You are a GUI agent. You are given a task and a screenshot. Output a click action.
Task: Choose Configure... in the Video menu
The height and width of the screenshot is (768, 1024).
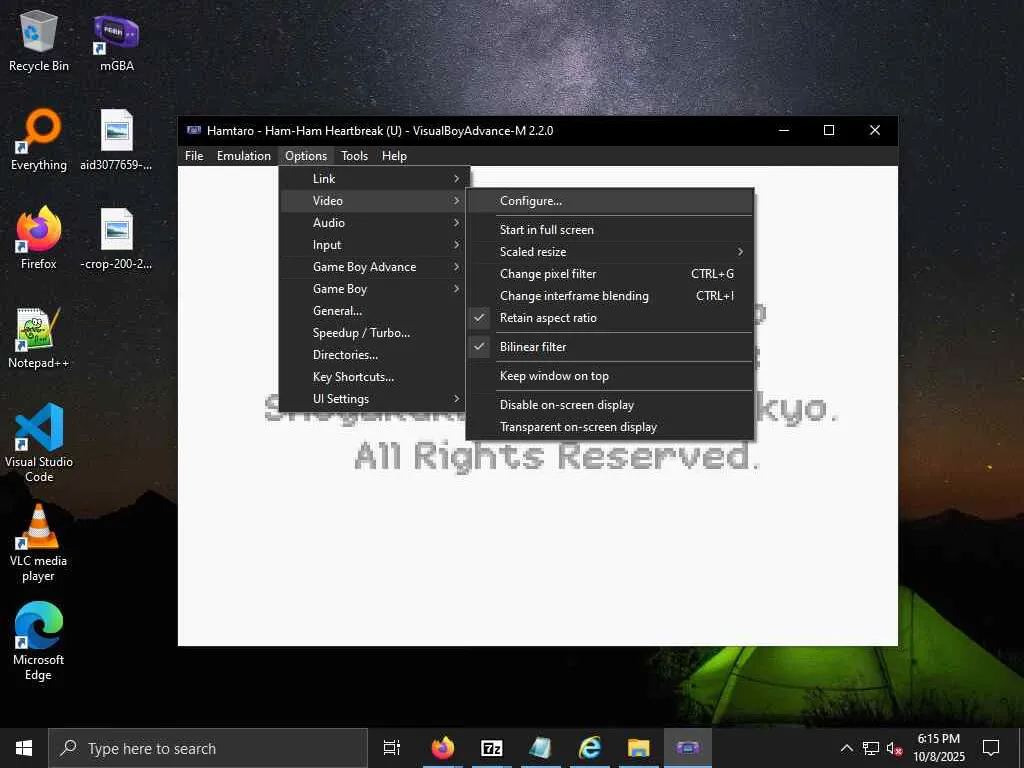(610, 201)
